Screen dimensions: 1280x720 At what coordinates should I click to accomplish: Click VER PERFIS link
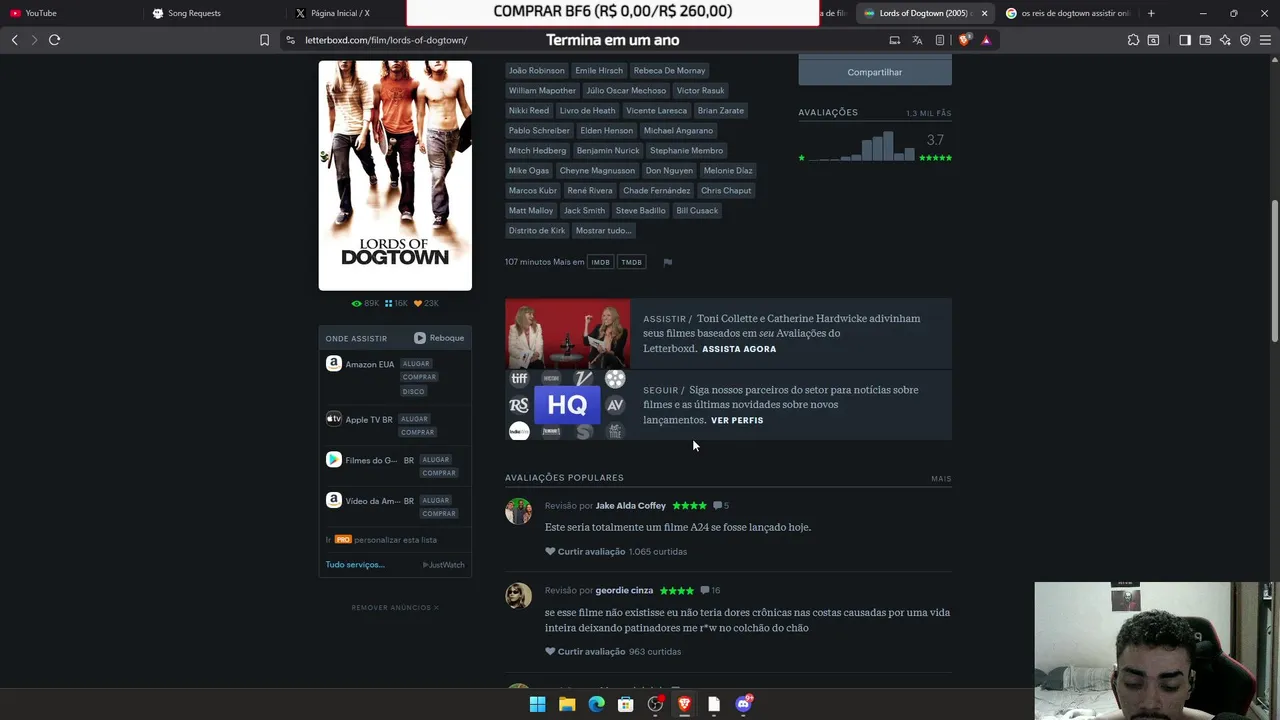pos(737,420)
